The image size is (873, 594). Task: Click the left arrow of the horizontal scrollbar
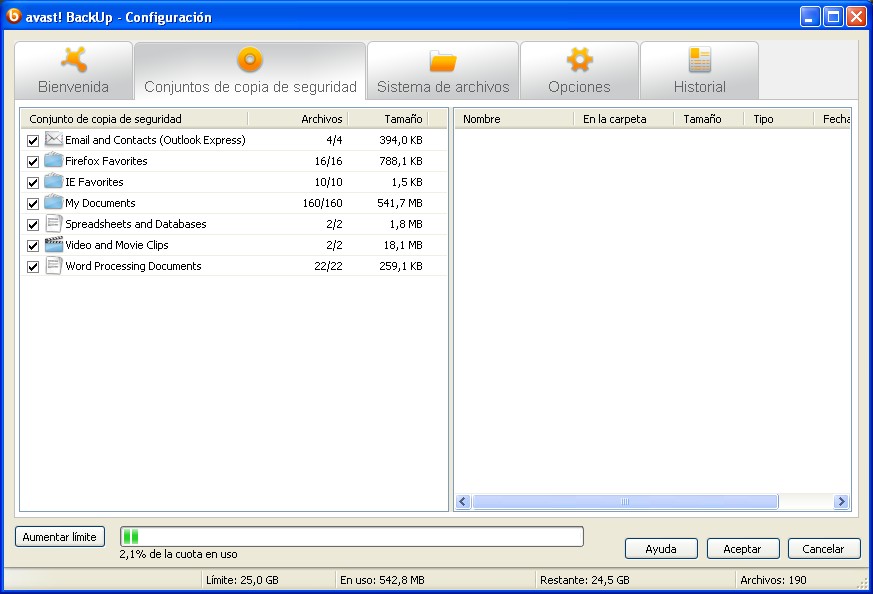point(463,502)
